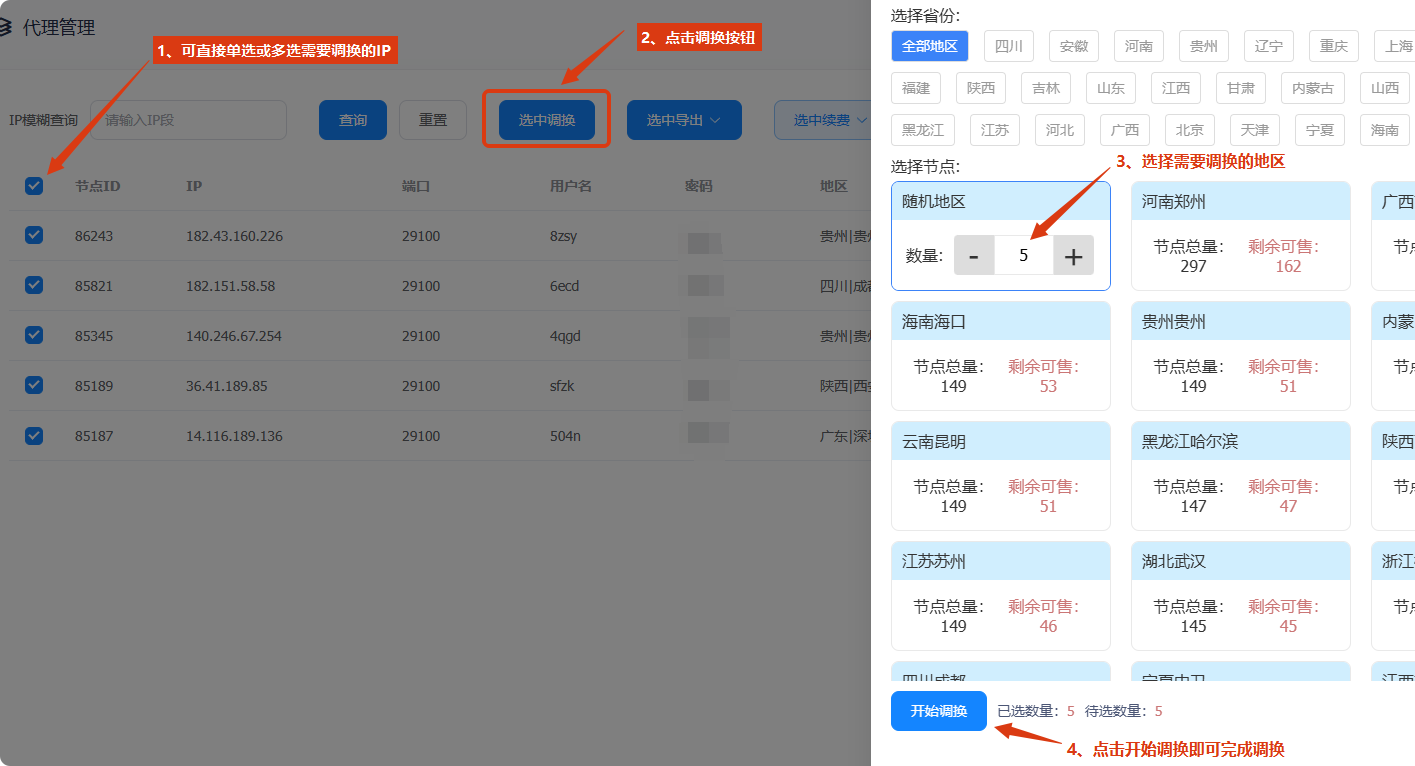The image size is (1415, 766).
Task: Select the 广西 province filter
Action: click(x=1125, y=130)
